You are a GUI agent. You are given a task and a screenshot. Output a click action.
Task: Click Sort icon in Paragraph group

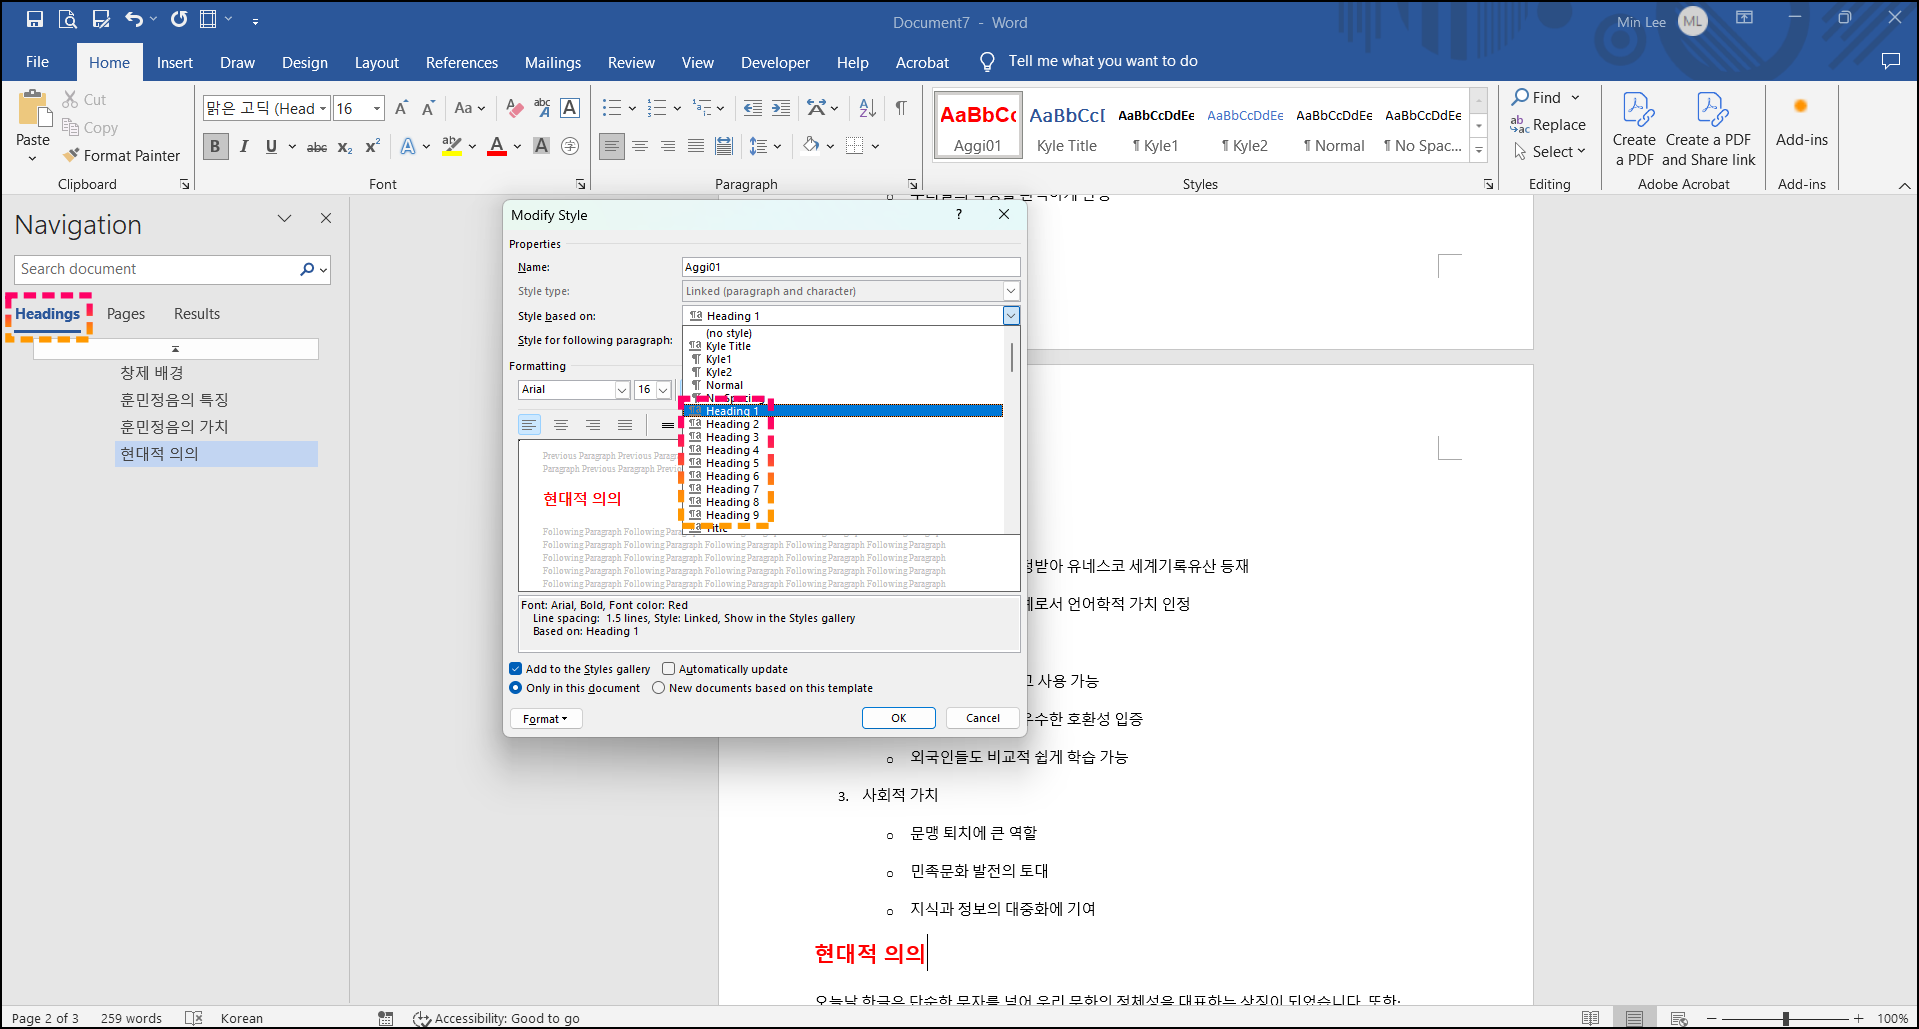(867, 108)
